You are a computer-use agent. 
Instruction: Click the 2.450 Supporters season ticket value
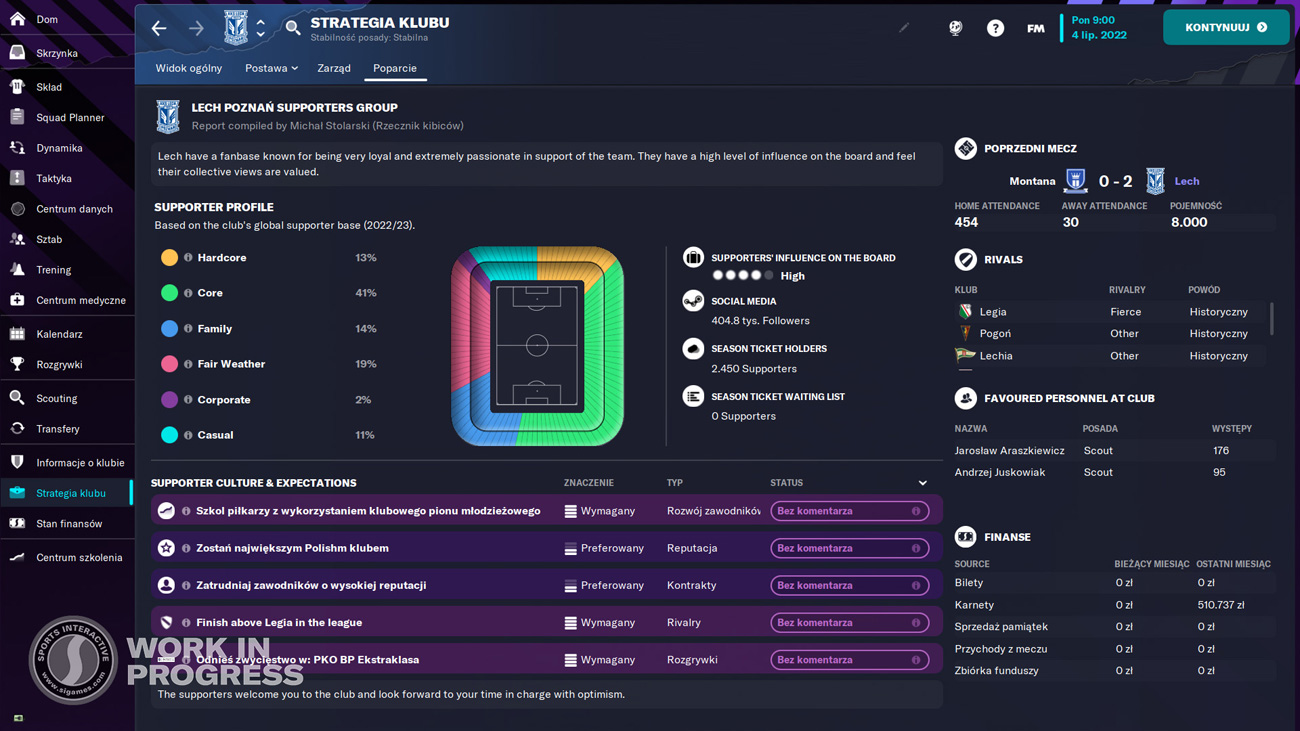pos(754,369)
